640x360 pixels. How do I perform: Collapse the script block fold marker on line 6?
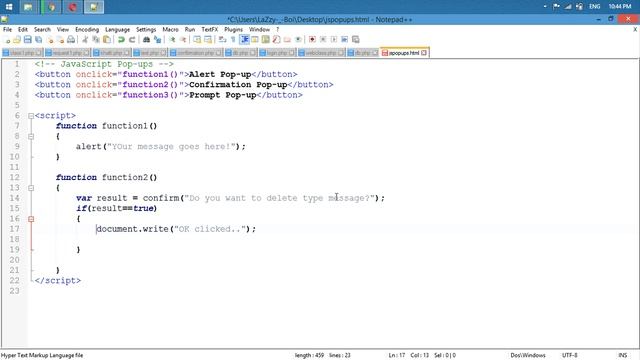(31, 116)
